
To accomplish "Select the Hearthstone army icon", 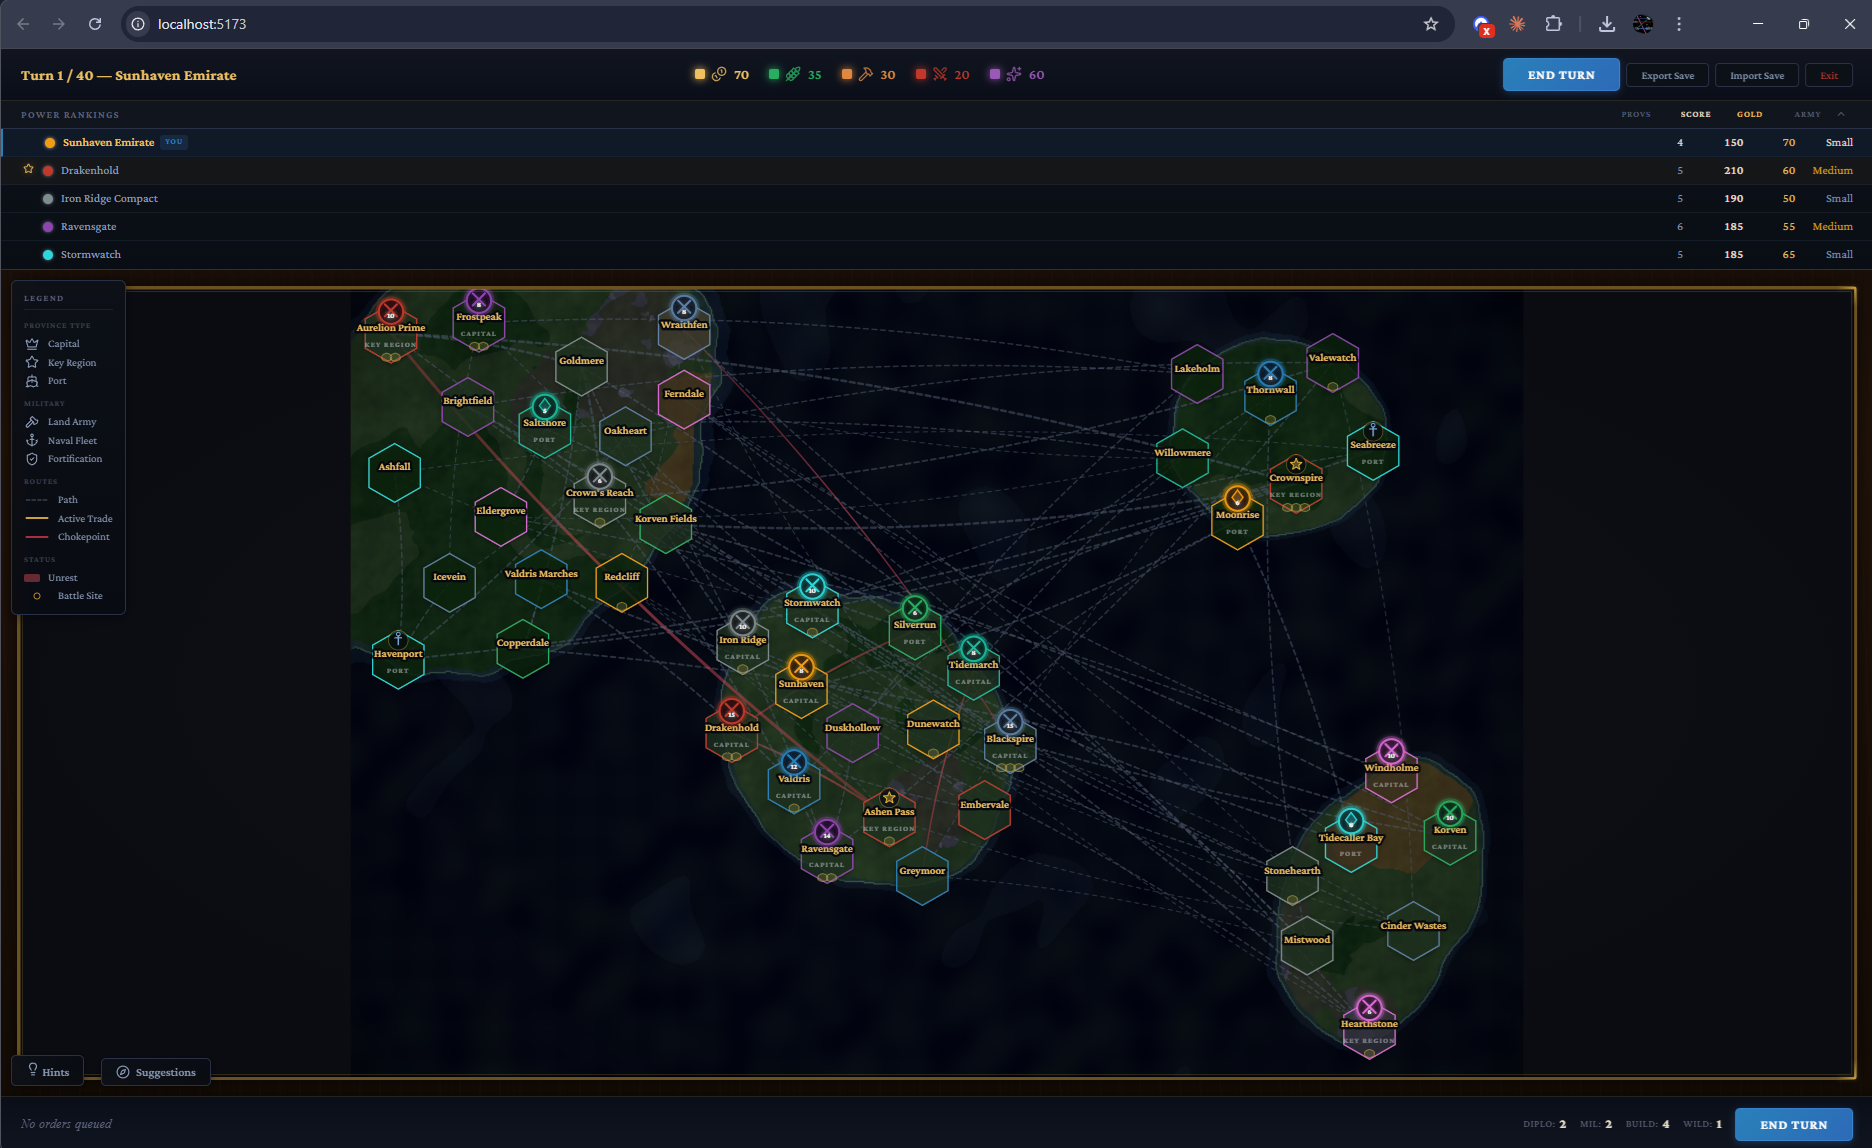I will click(x=1369, y=1007).
